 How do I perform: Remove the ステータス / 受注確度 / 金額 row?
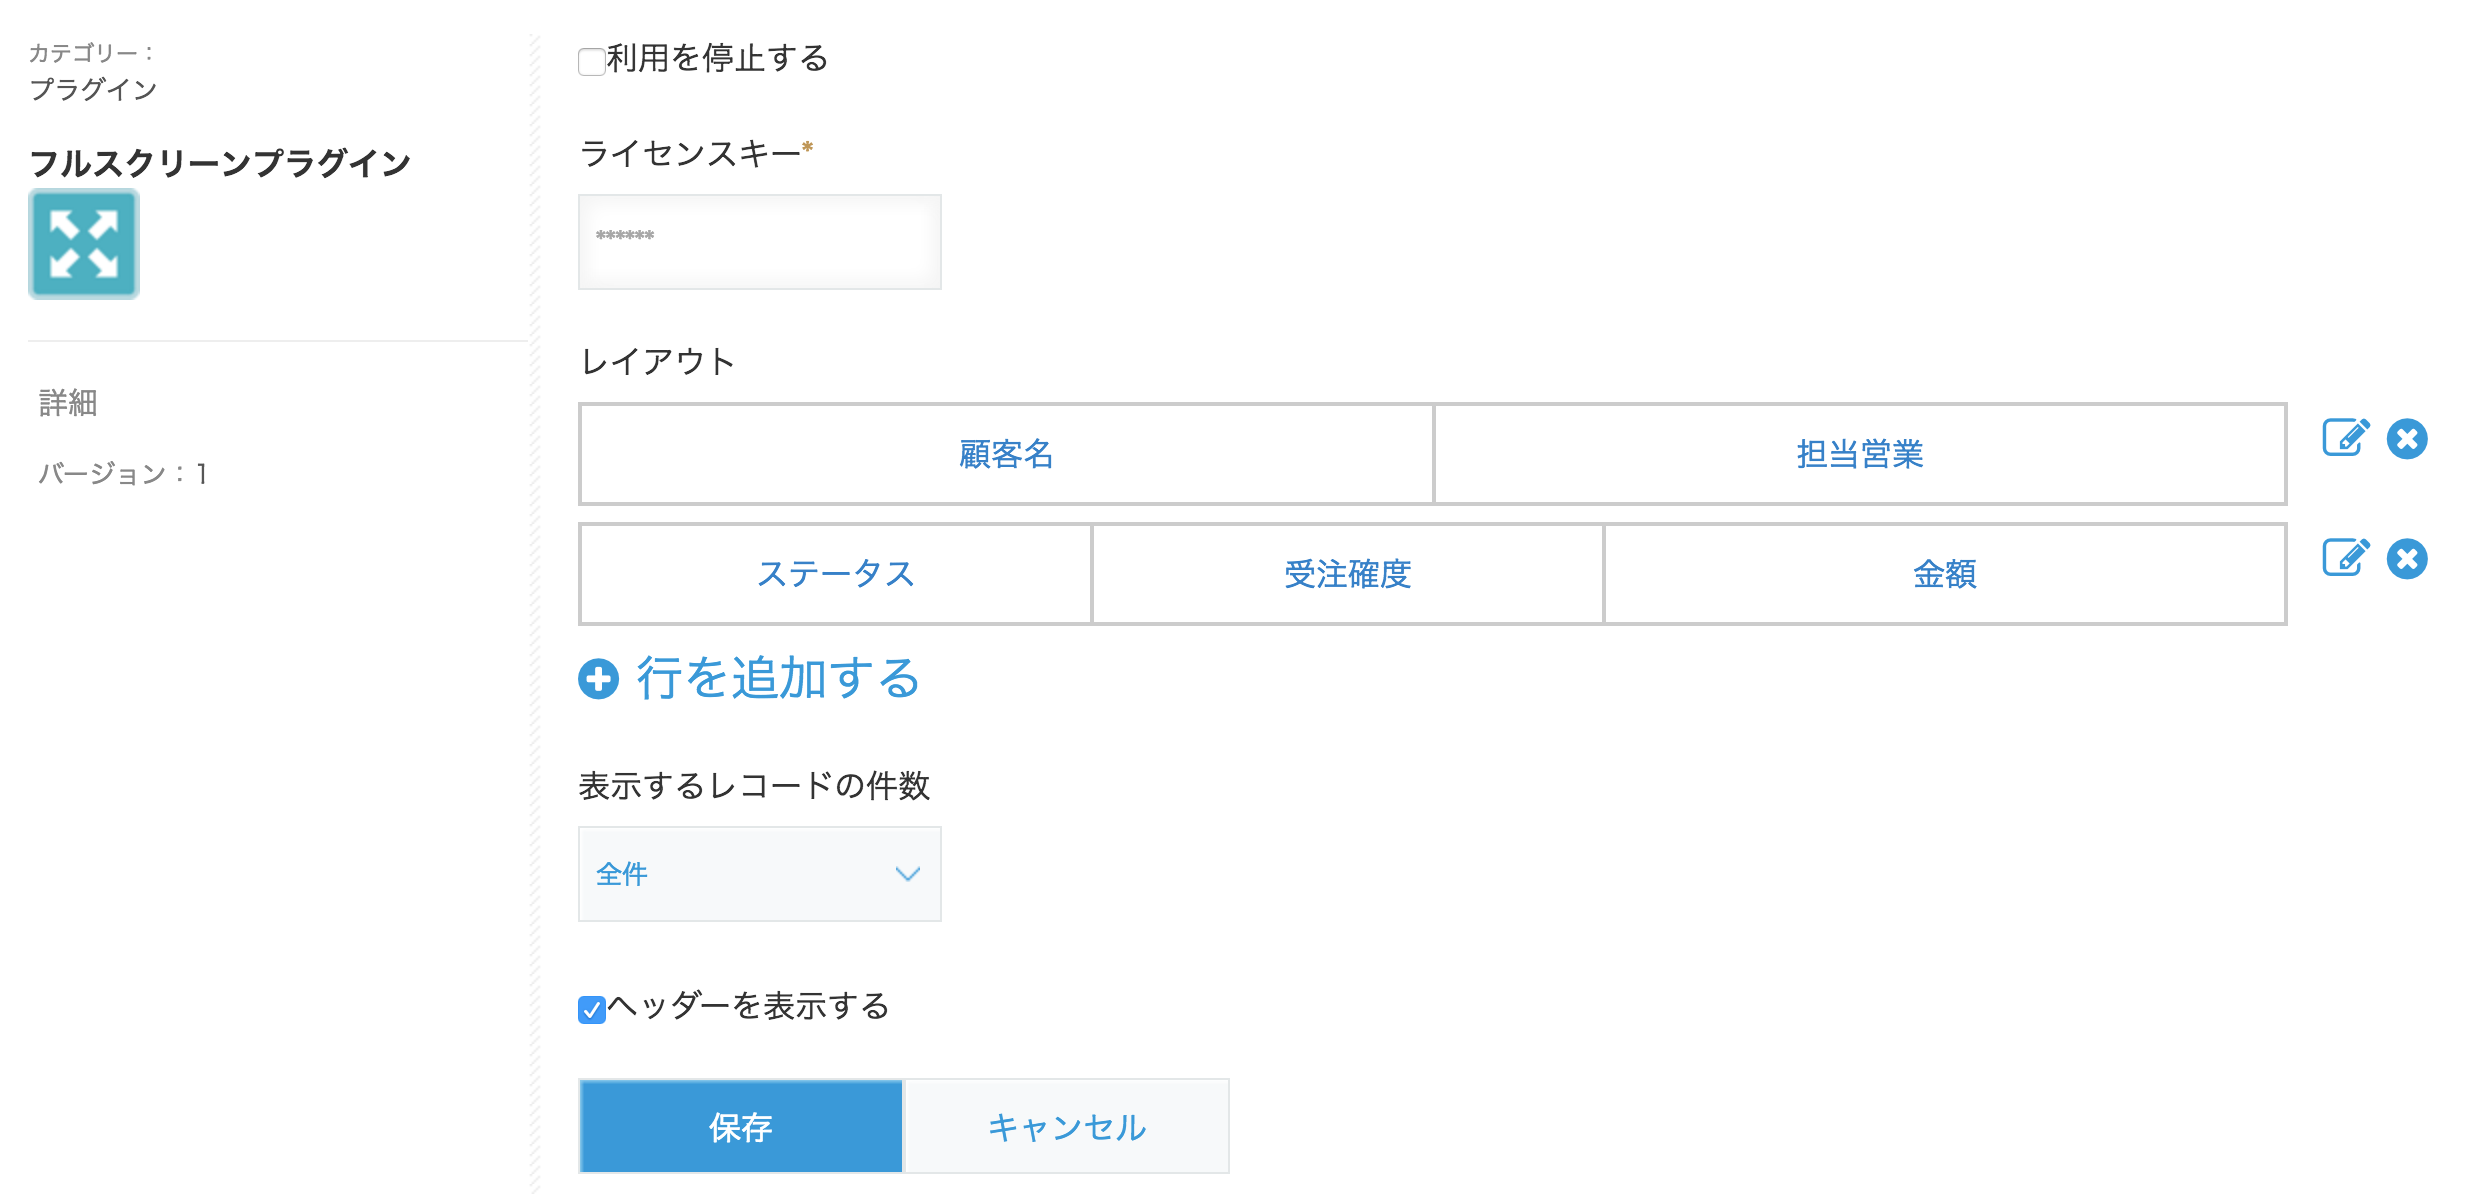point(2406,559)
